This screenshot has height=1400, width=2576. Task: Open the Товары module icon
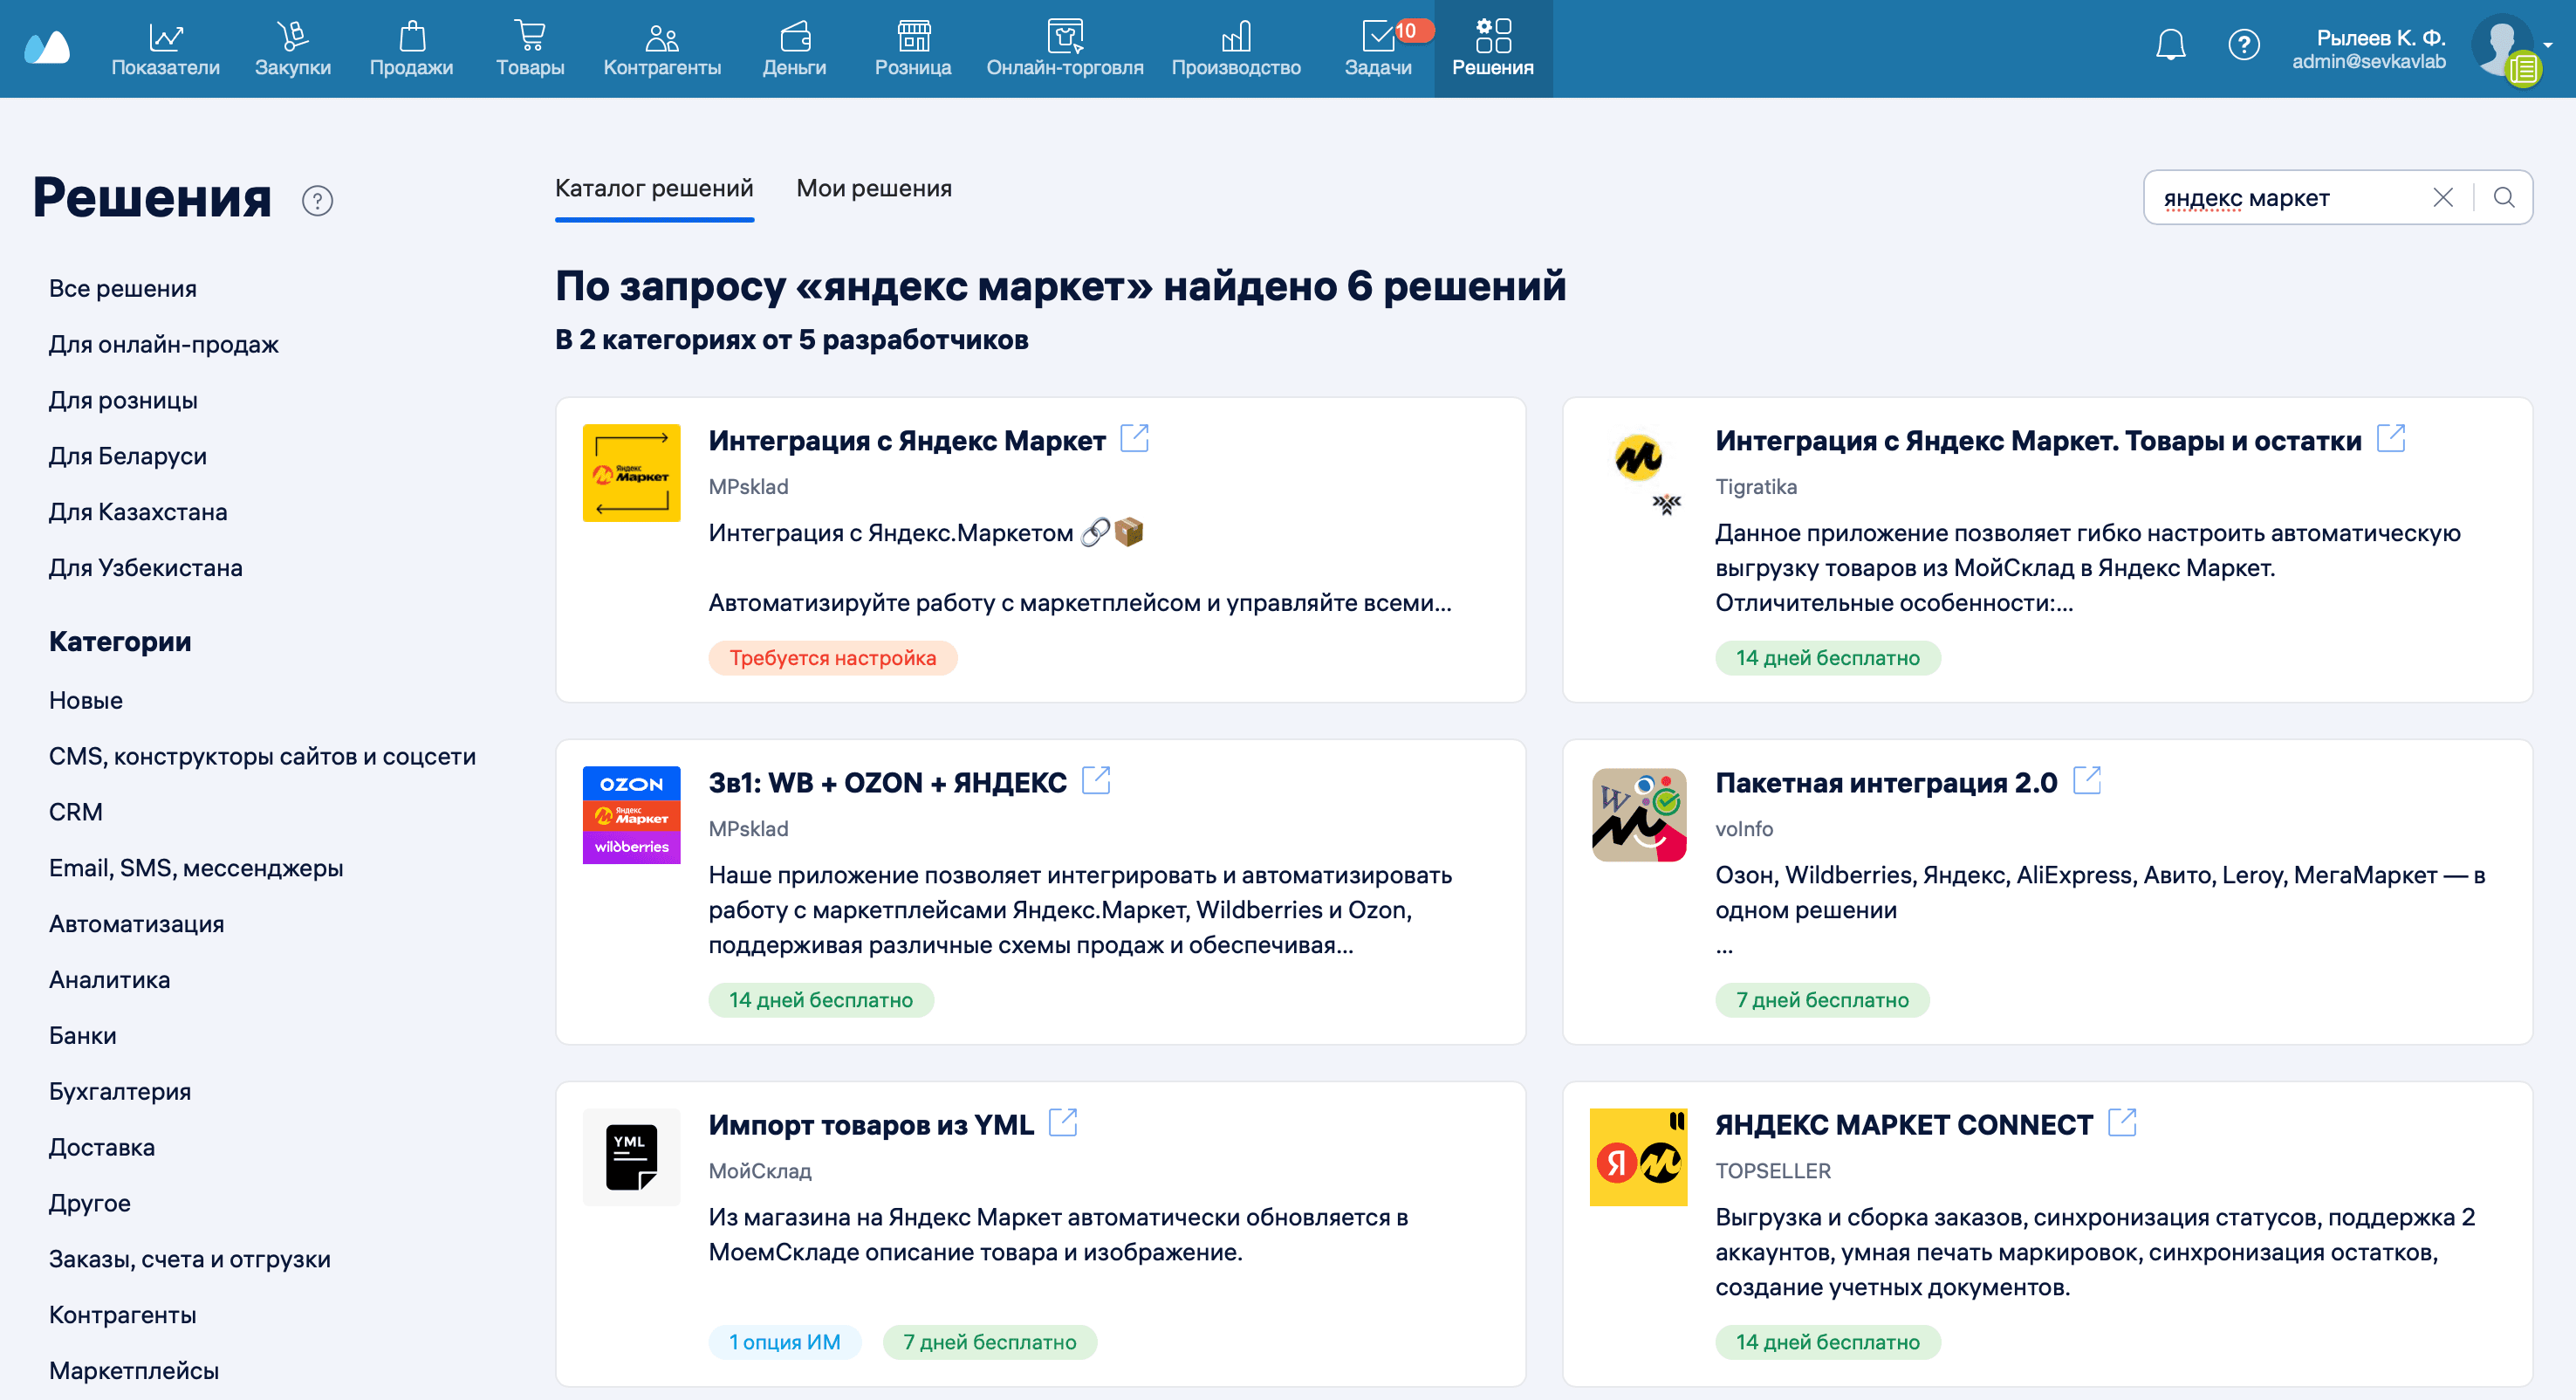(x=530, y=37)
